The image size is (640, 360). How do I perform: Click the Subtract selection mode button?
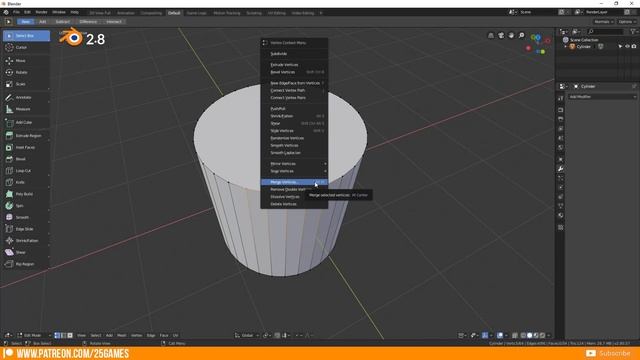[x=62, y=22]
